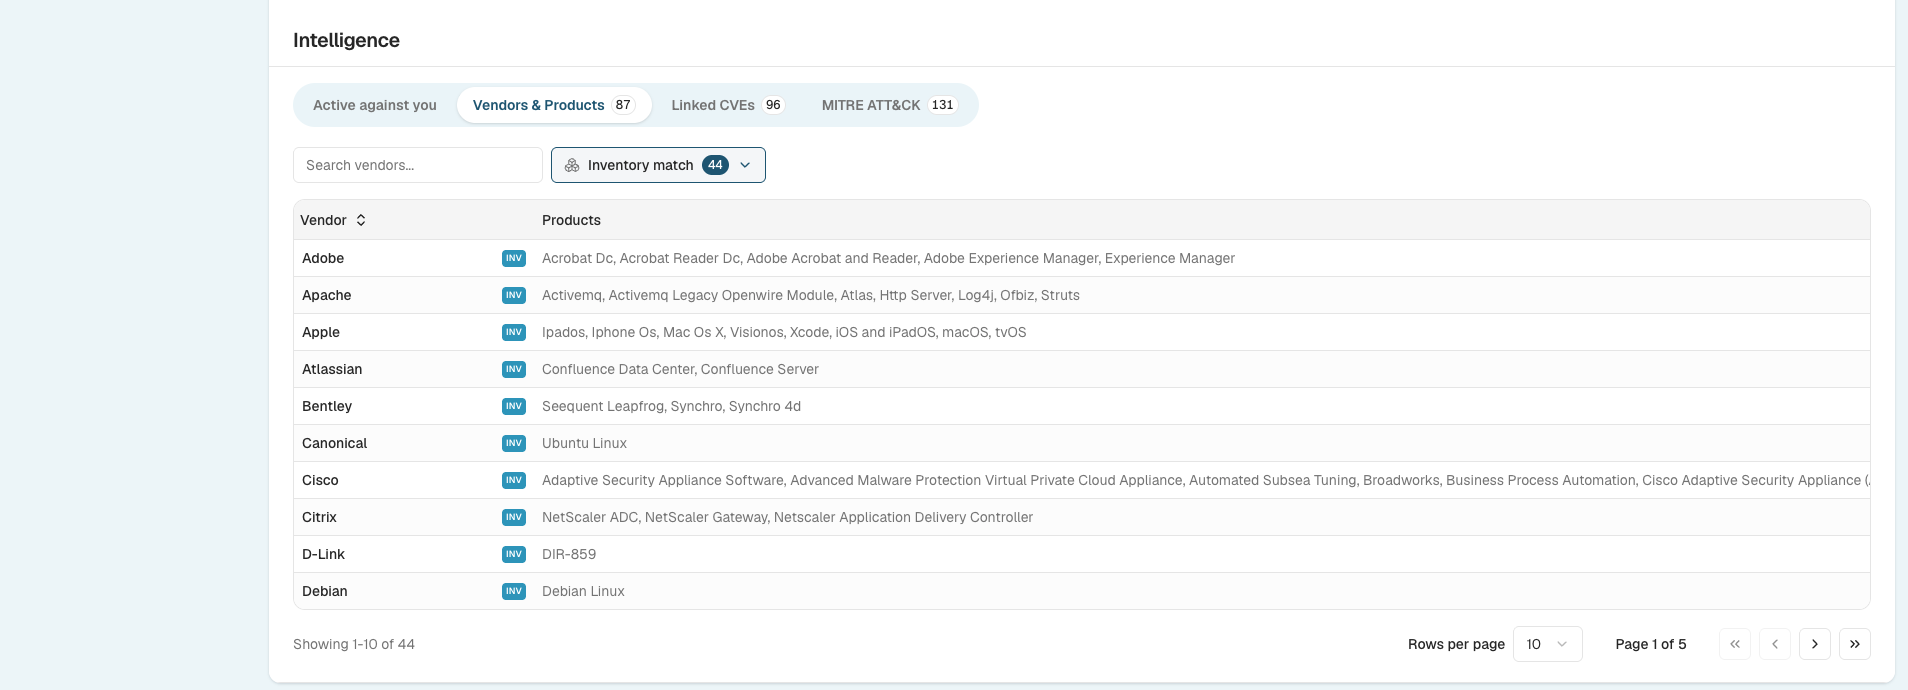
Task: Click the 131 count badge on MITRE ATT&CK
Action: pyautogui.click(x=942, y=105)
